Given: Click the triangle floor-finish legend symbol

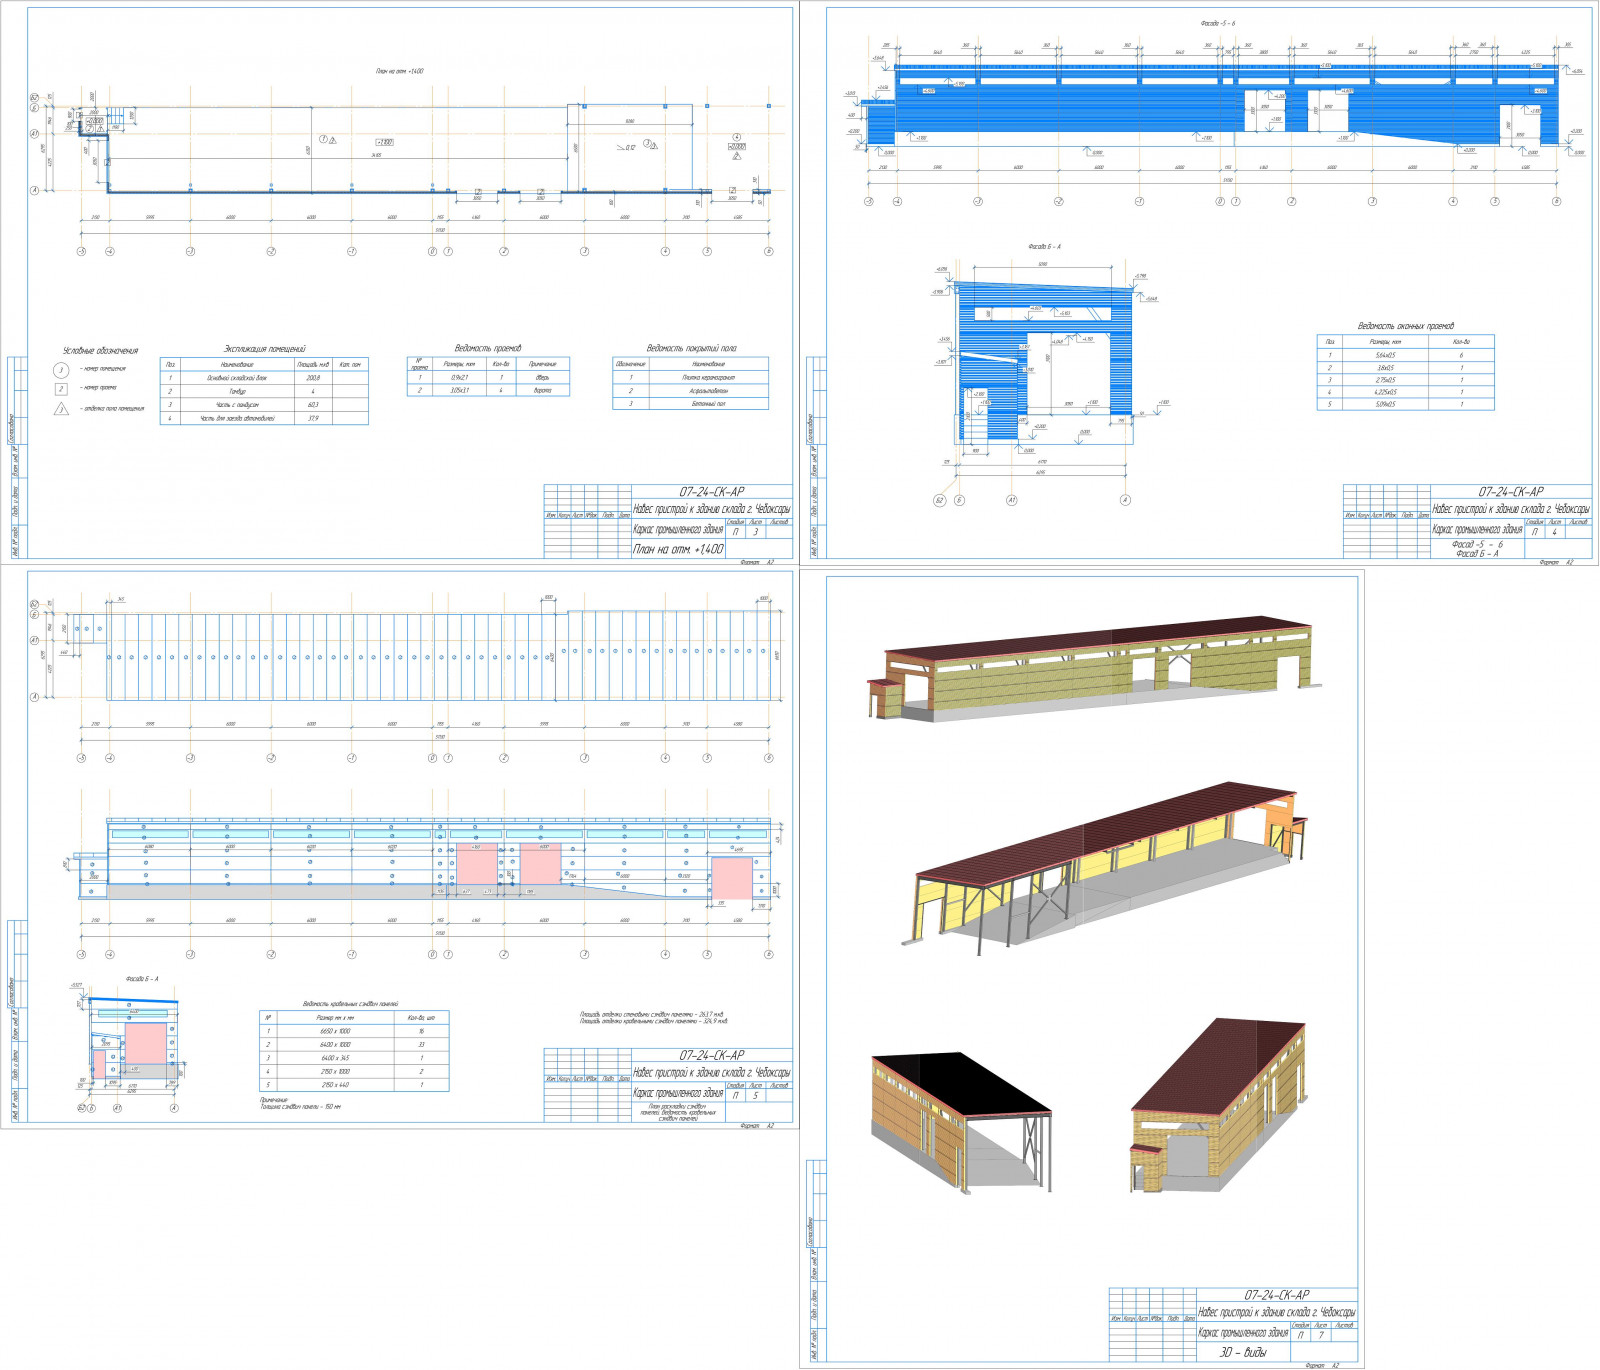Looking at the screenshot, I should pyautogui.click(x=61, y=408).
